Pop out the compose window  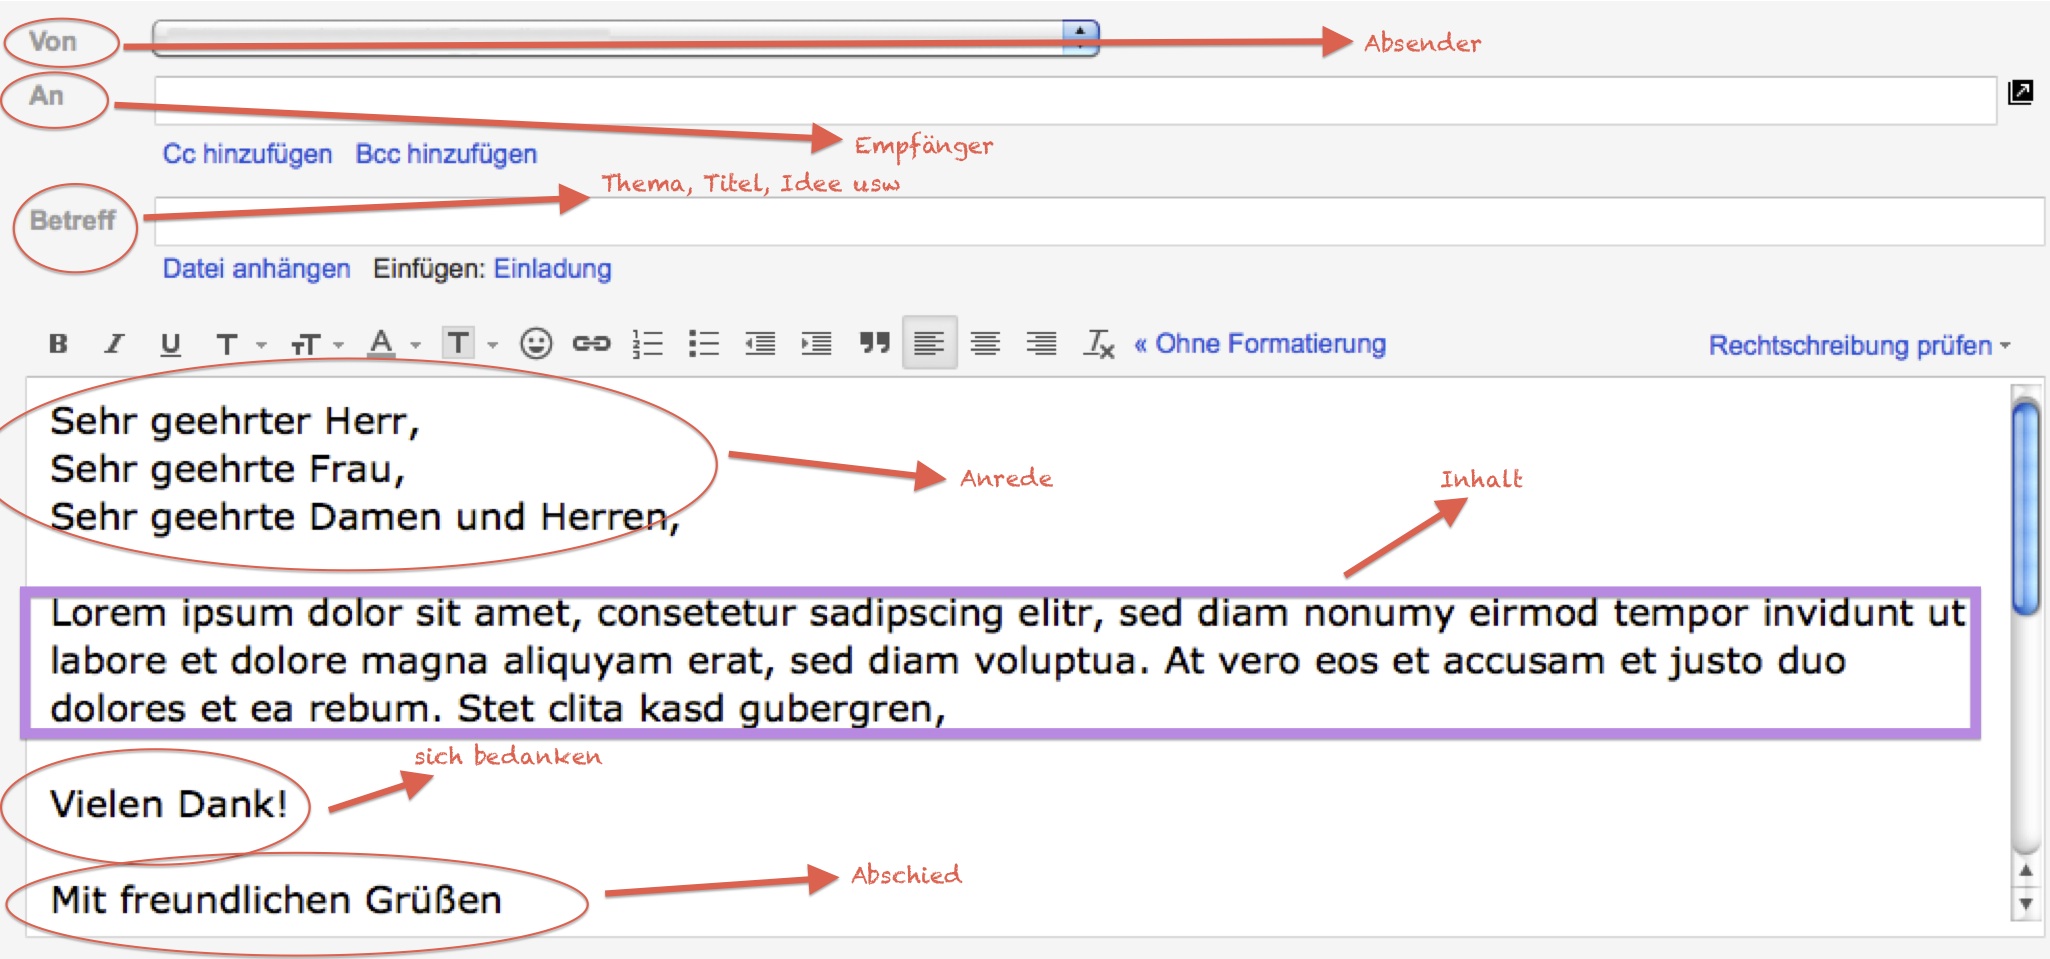pos(2020,93)
